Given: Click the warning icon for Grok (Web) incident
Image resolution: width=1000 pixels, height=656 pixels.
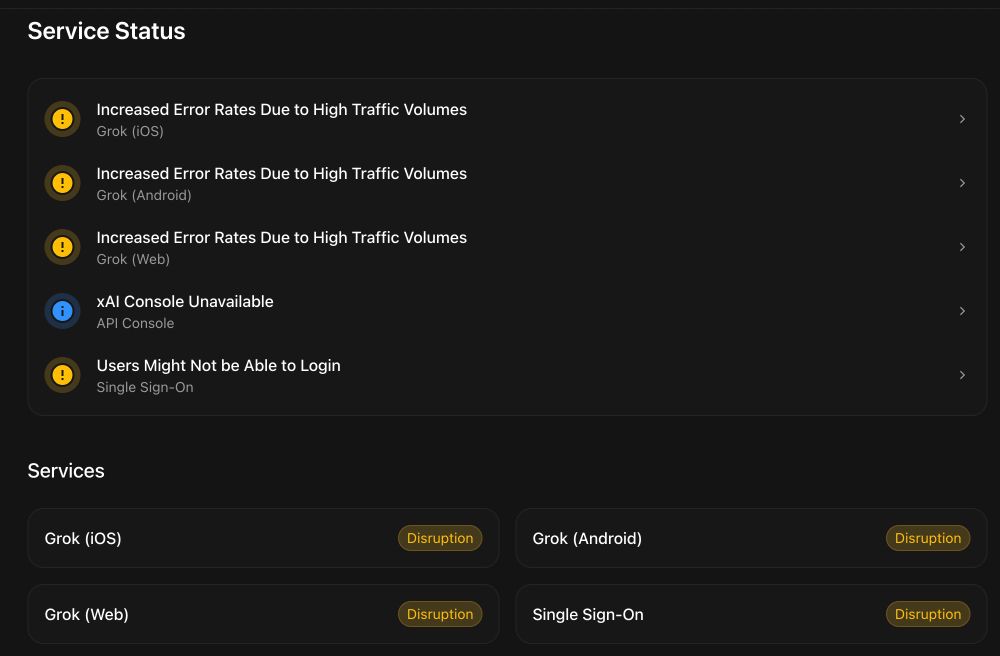Looking at the screenshot, I should point(62,247).
